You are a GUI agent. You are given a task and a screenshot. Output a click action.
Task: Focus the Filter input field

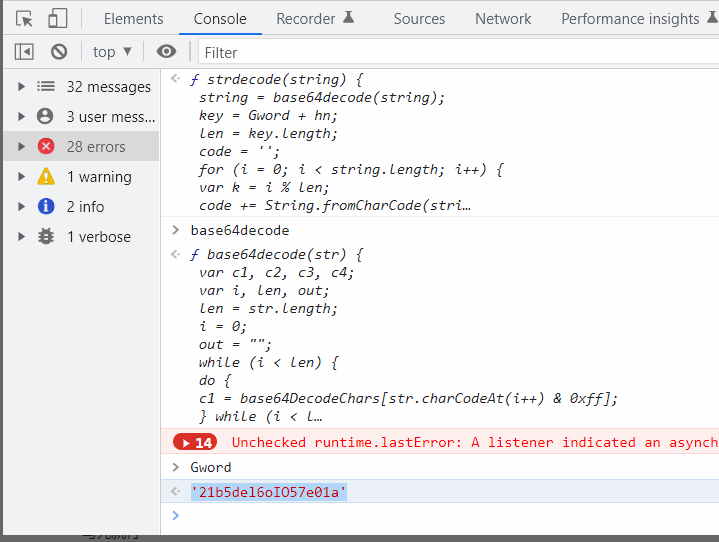pyautogui.click(x=459, y=52)
